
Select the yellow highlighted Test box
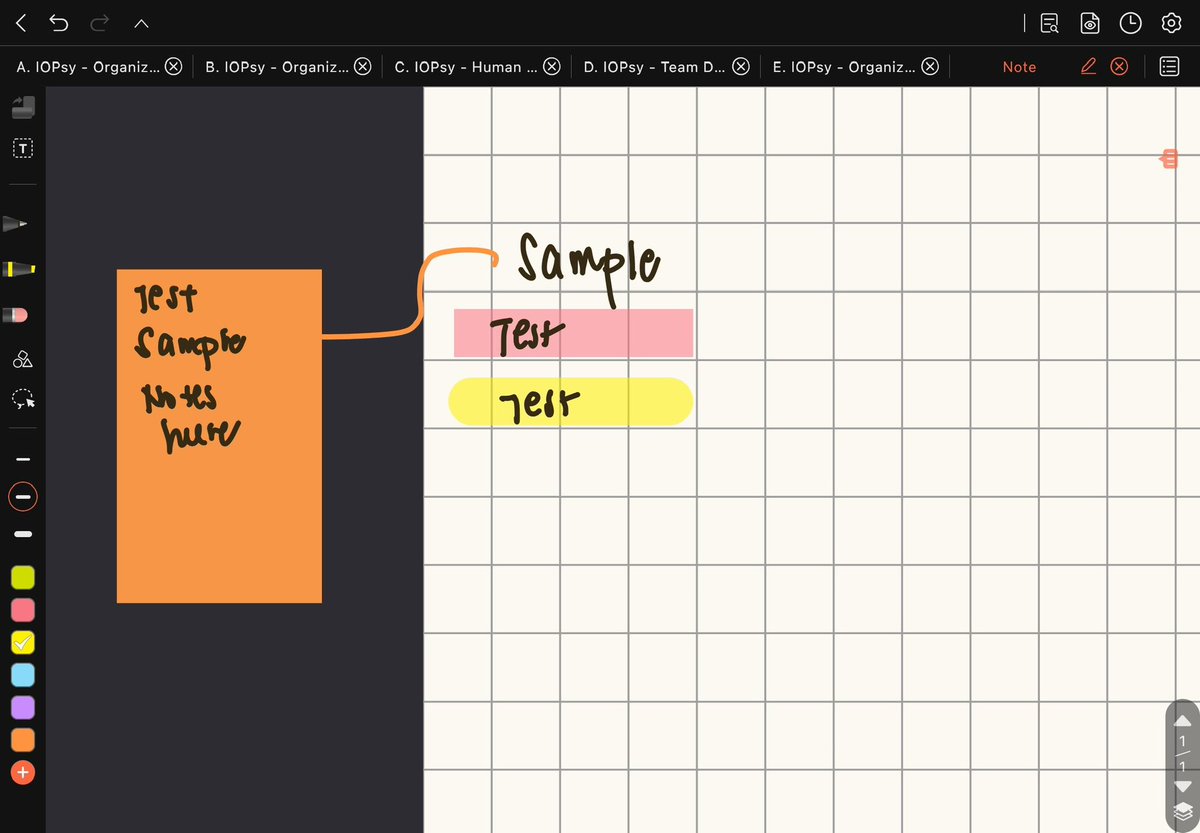point(571,402)
